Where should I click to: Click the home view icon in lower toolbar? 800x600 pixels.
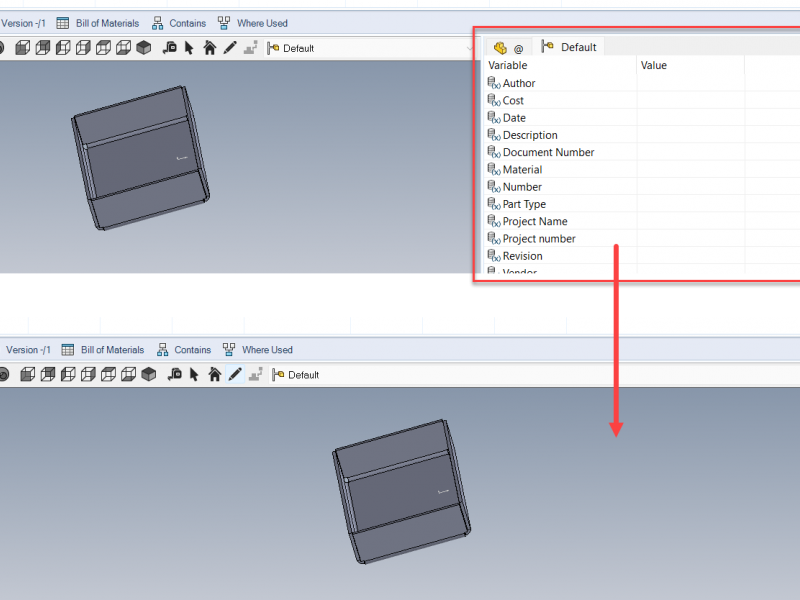coord(214,375)
